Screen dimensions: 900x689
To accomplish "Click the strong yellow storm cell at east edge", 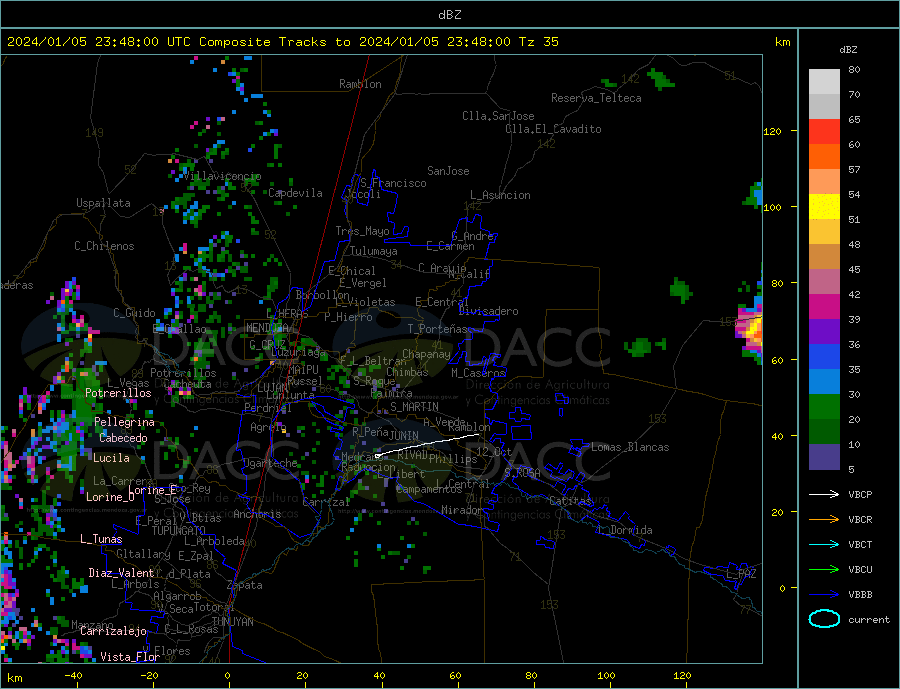I will pyautogui.click(x=752, y=331).
